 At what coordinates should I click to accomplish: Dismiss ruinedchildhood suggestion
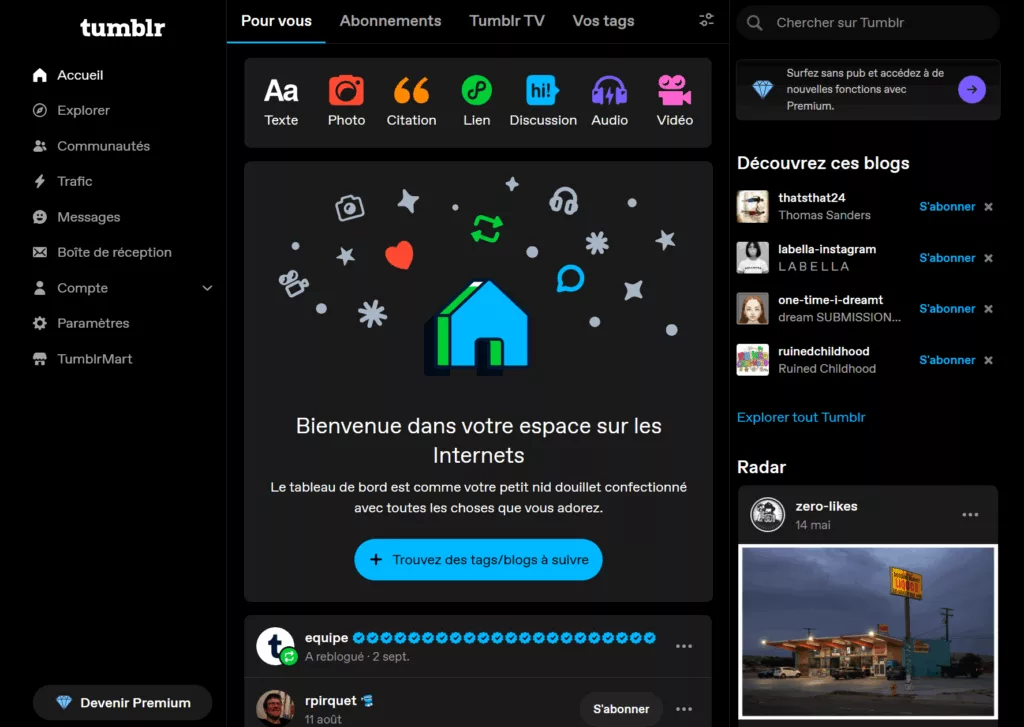click(x=989, y=360)
